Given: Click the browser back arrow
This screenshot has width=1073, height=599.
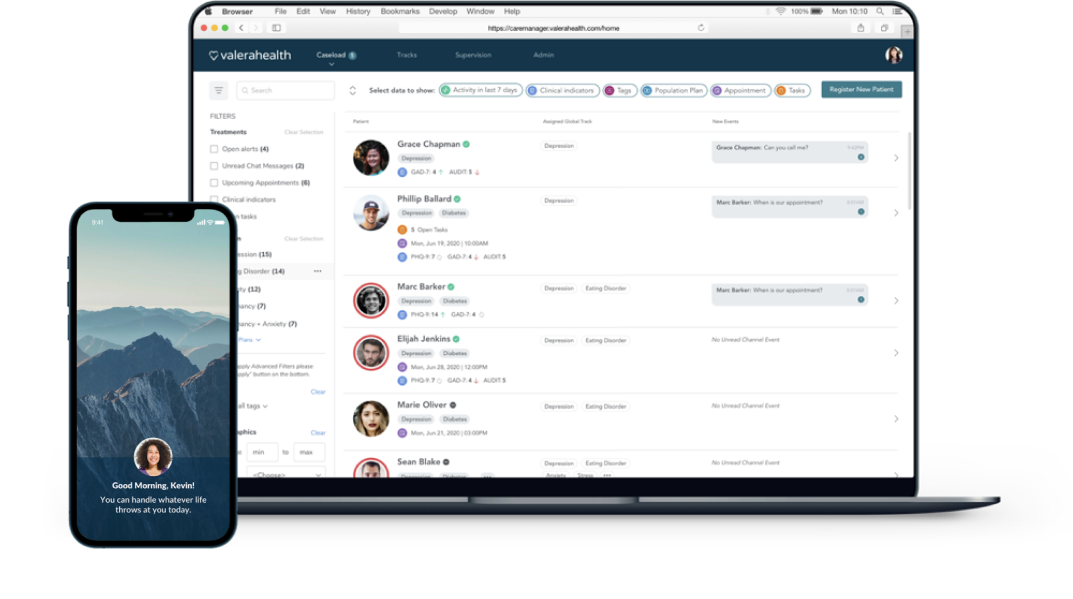Looking at the screenshot, I should click(x=241, y=28).
